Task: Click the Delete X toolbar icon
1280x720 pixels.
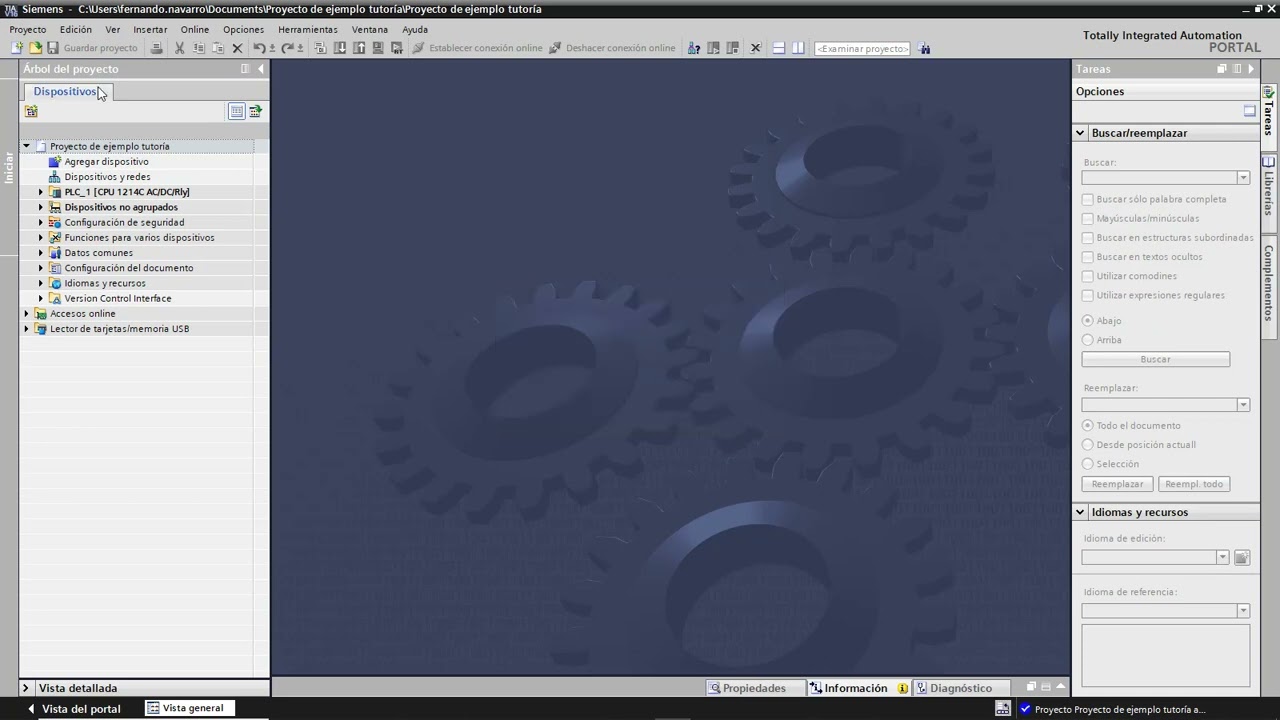Action: (x=237, y=48)
